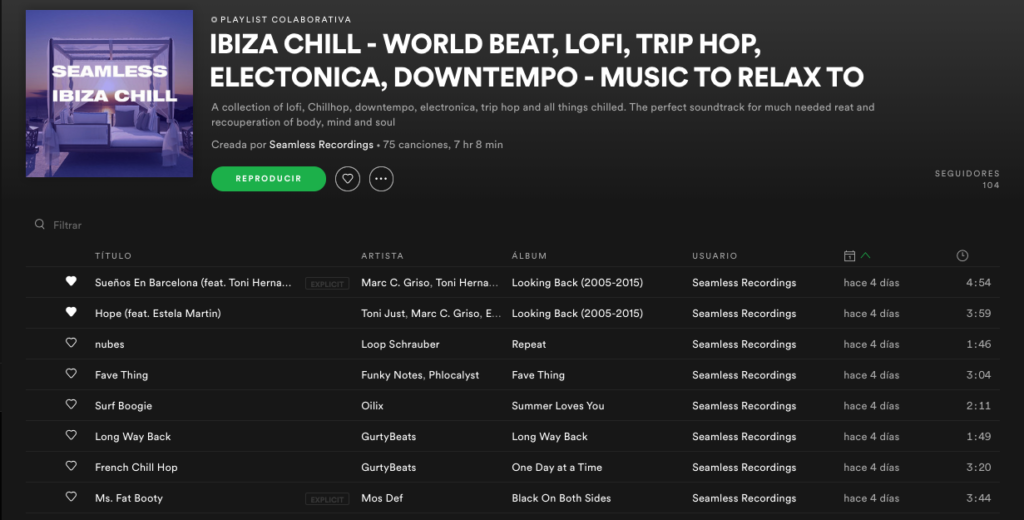
Task: Open album Repeat
Action: (x=529, y=344)
